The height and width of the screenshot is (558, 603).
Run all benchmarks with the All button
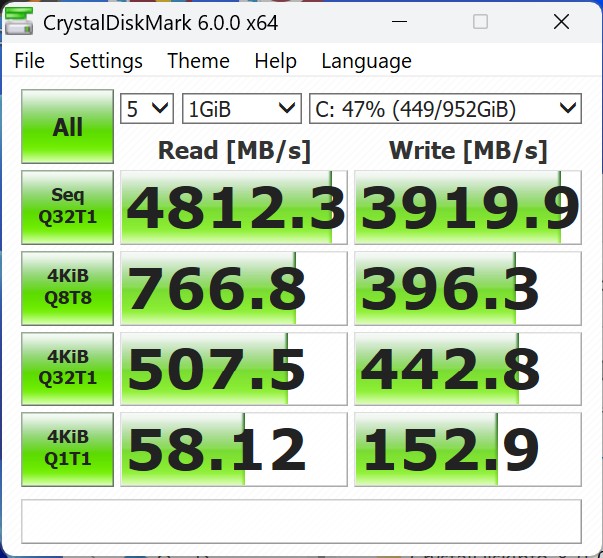point(67,127)
